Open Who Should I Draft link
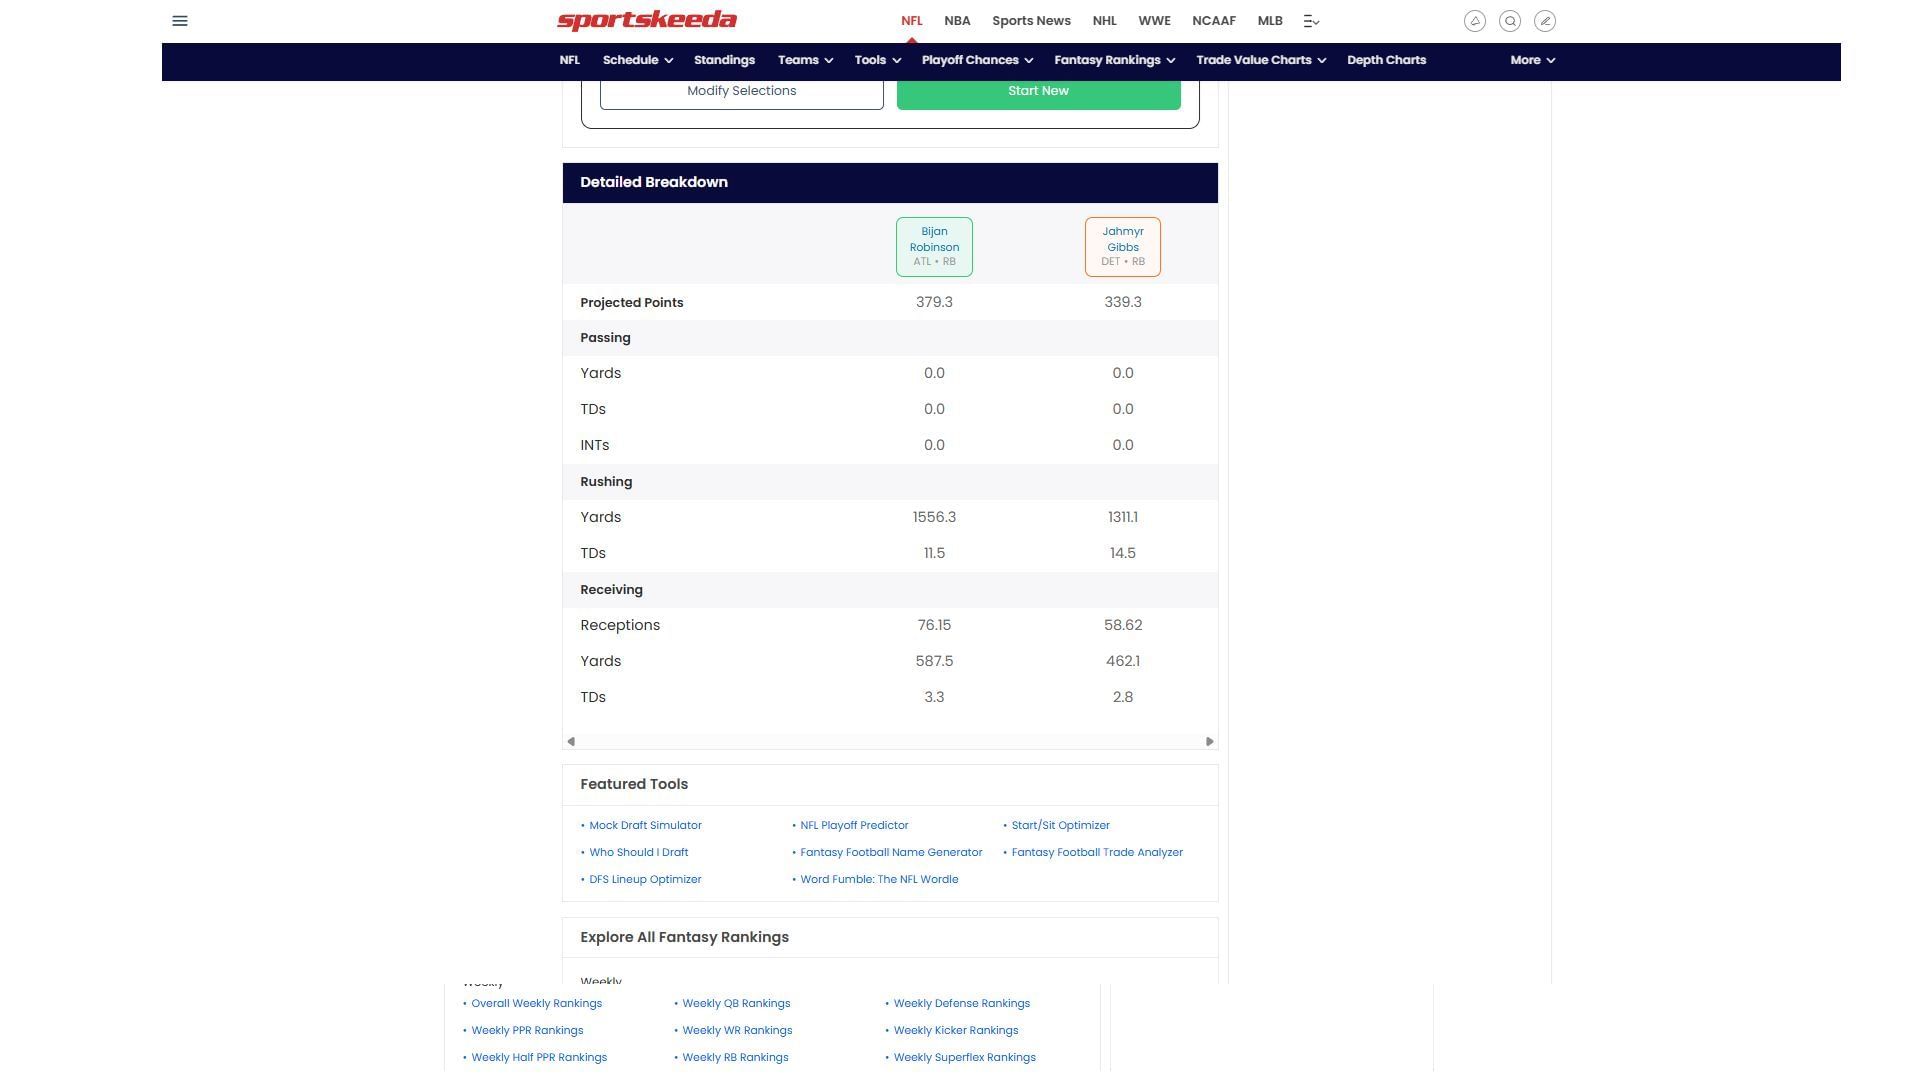 point(638,853)
